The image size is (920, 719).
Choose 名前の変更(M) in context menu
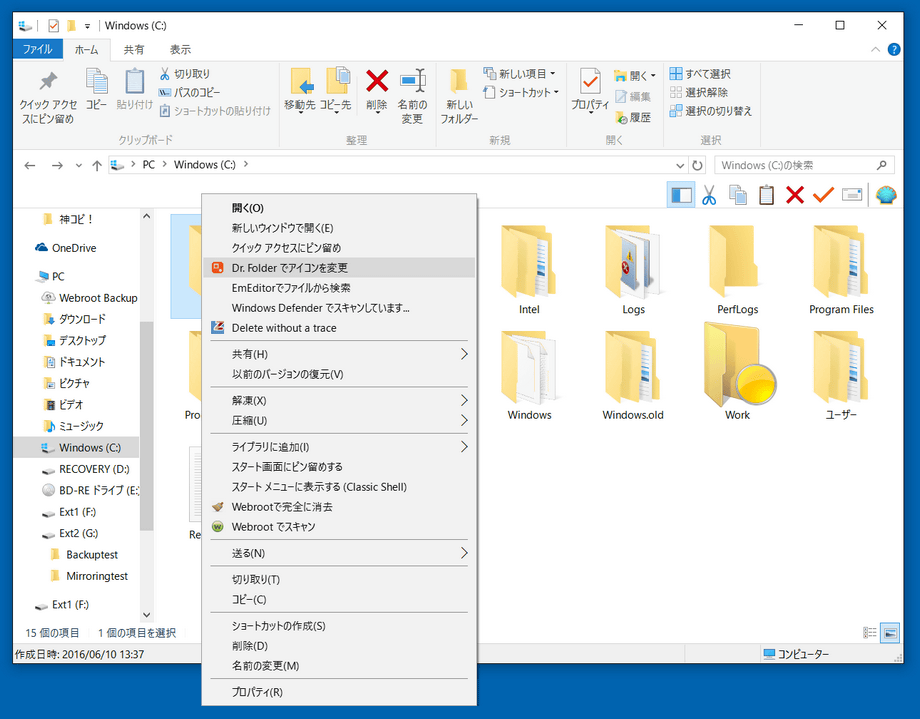(x=339, y=666)
